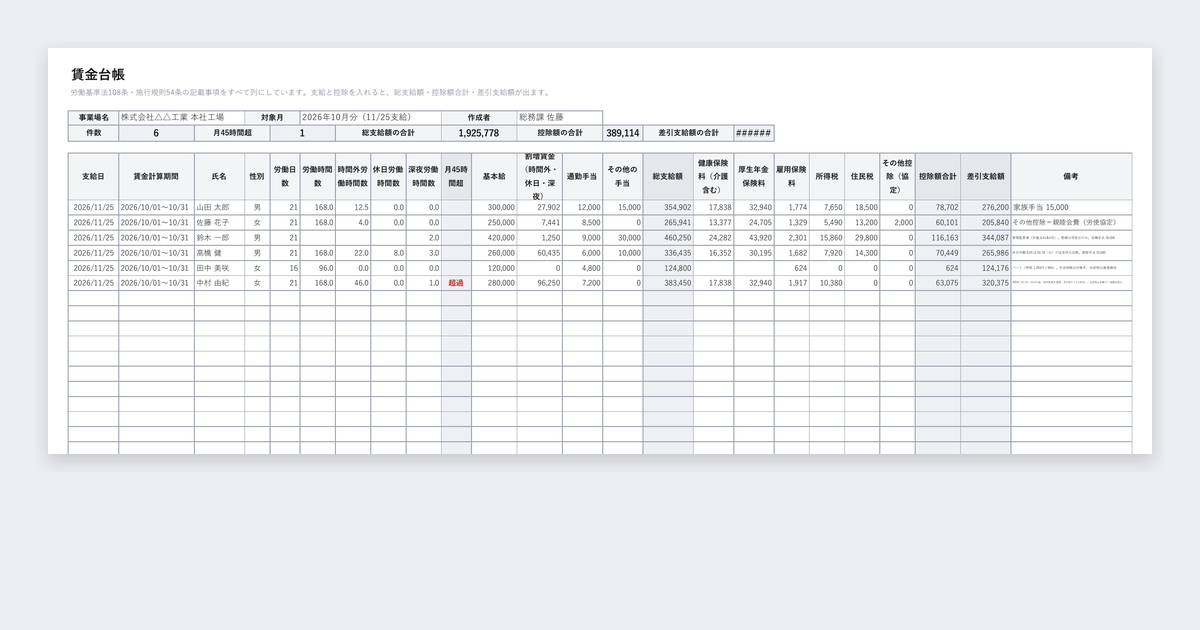Image resolution: width=1200 pixels, height=630 pixels.
Task: Click the 備考 column header
Action: [x=1071, y=176]
